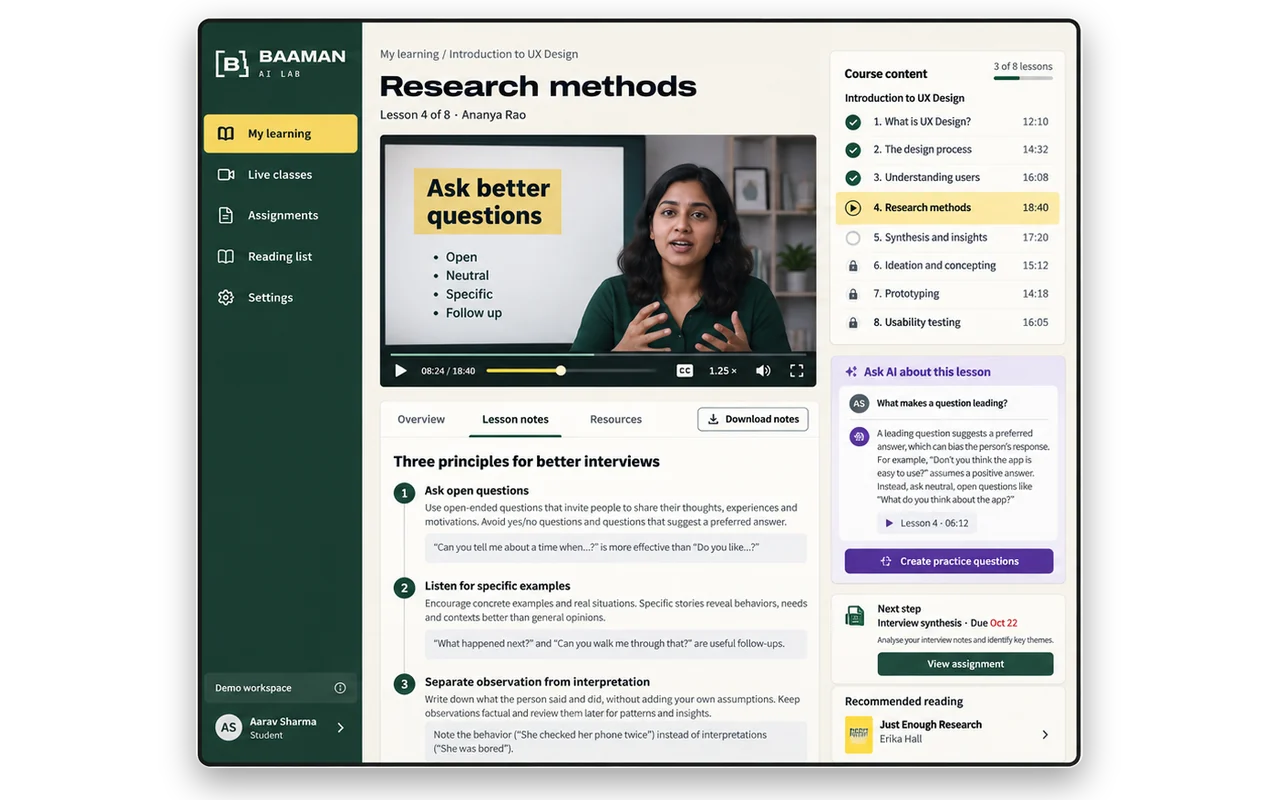Click Create practice questions

(949, 561)
